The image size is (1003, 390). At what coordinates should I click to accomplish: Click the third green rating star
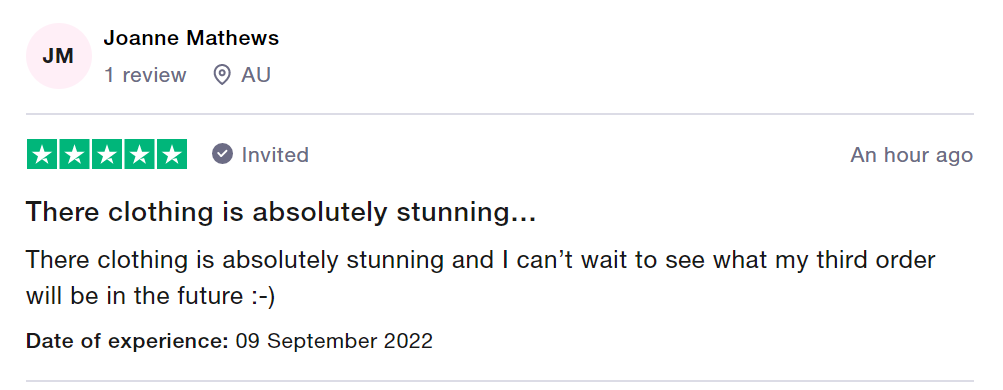(x=107, y=154)
